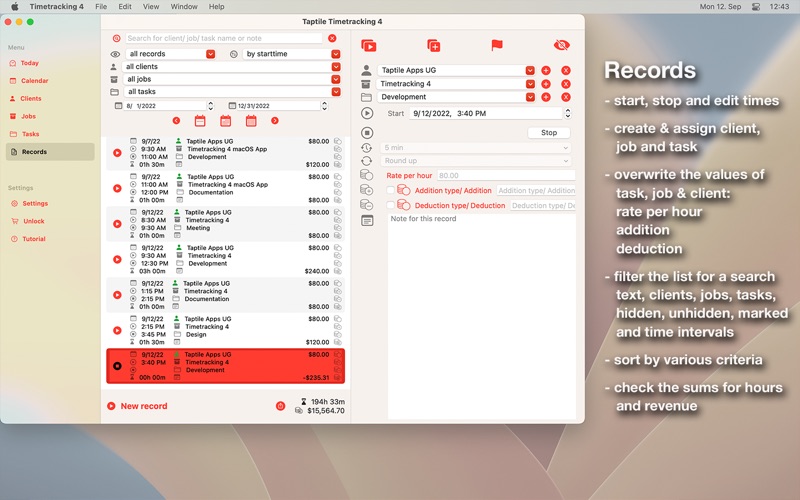The width and height of the screenshot is (800, 500).
Task: Expand the by starttime sort dropdown
Action: tap(336, 54)
